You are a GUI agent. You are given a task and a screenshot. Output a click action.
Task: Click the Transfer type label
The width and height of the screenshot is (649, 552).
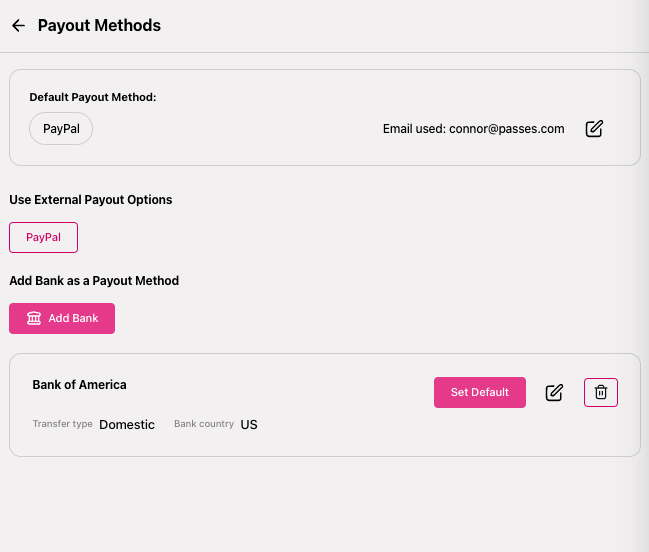click(62, 424)
